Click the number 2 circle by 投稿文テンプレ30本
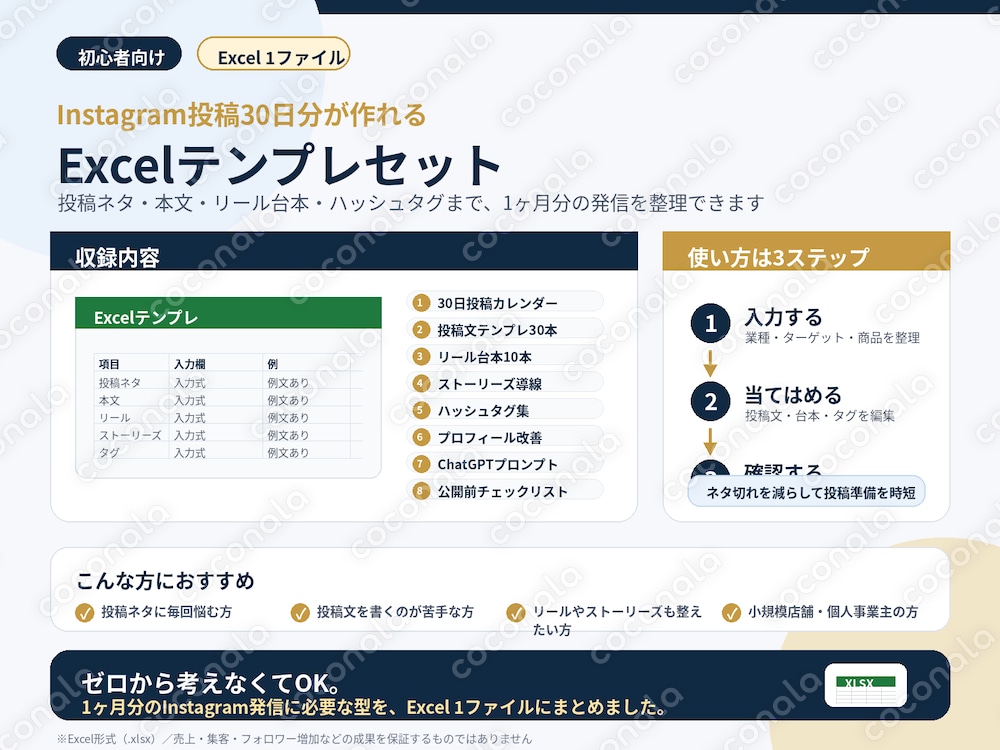Screen dimensions: 1000x750 coord(420,329)
